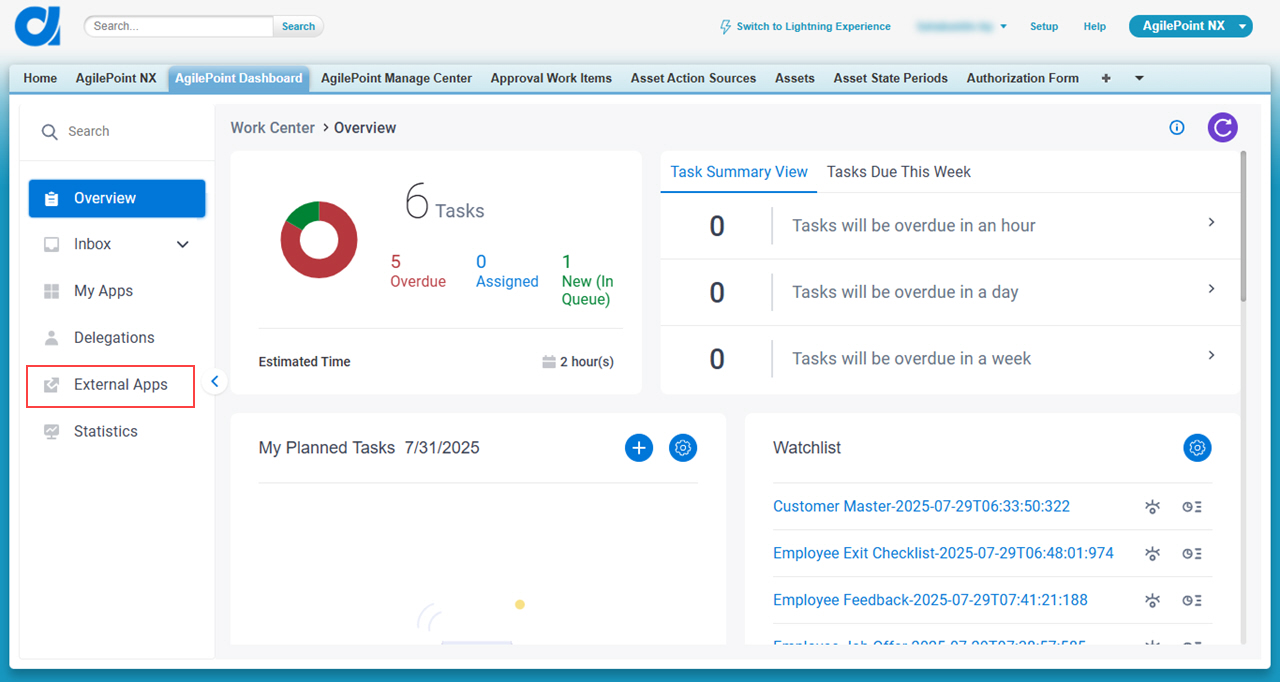Click the Inbox tray icon

(52, 244)
